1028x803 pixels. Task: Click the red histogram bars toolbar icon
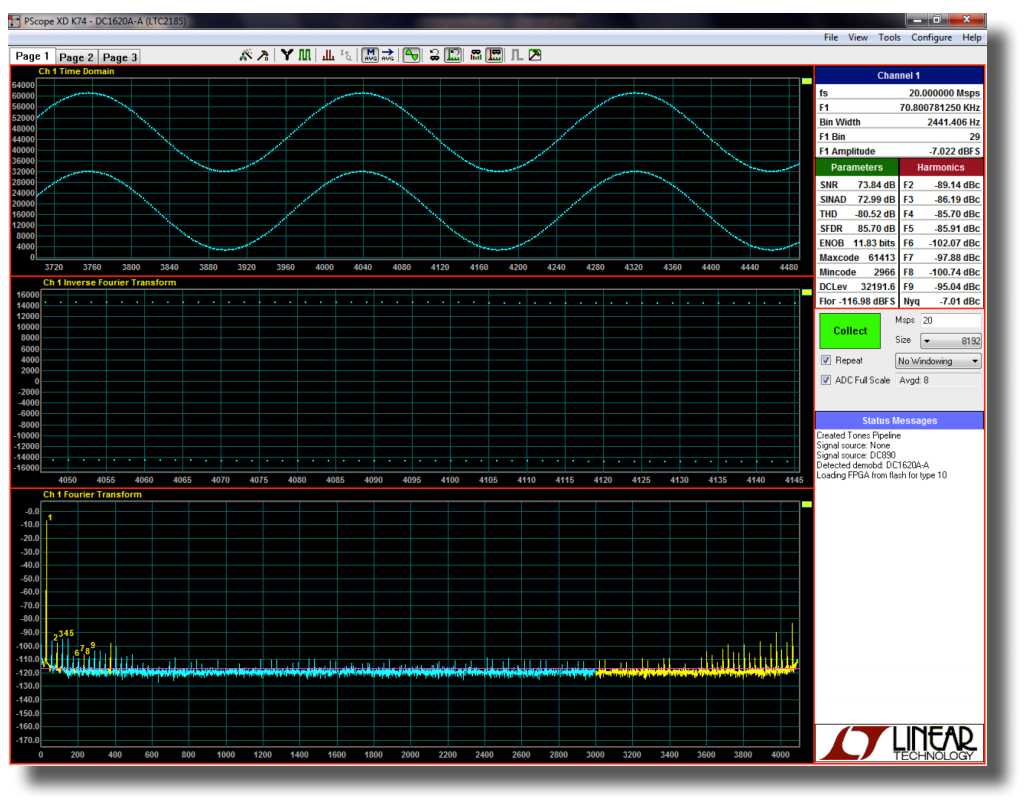point(328,56)
